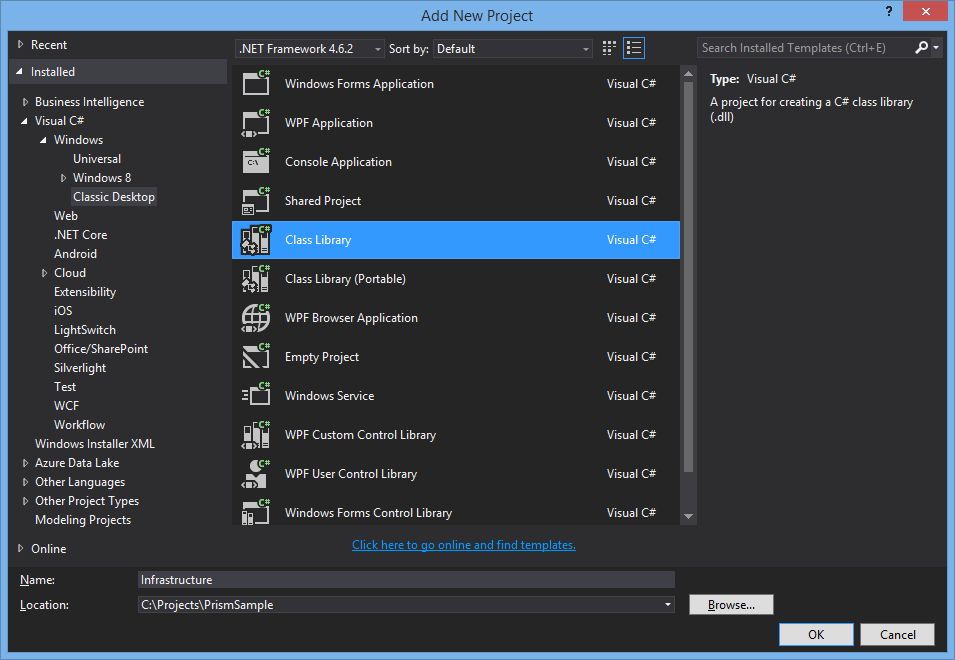Switch to medium icons list view
Viewport: 955px width, 660px height.
(634, 48)
